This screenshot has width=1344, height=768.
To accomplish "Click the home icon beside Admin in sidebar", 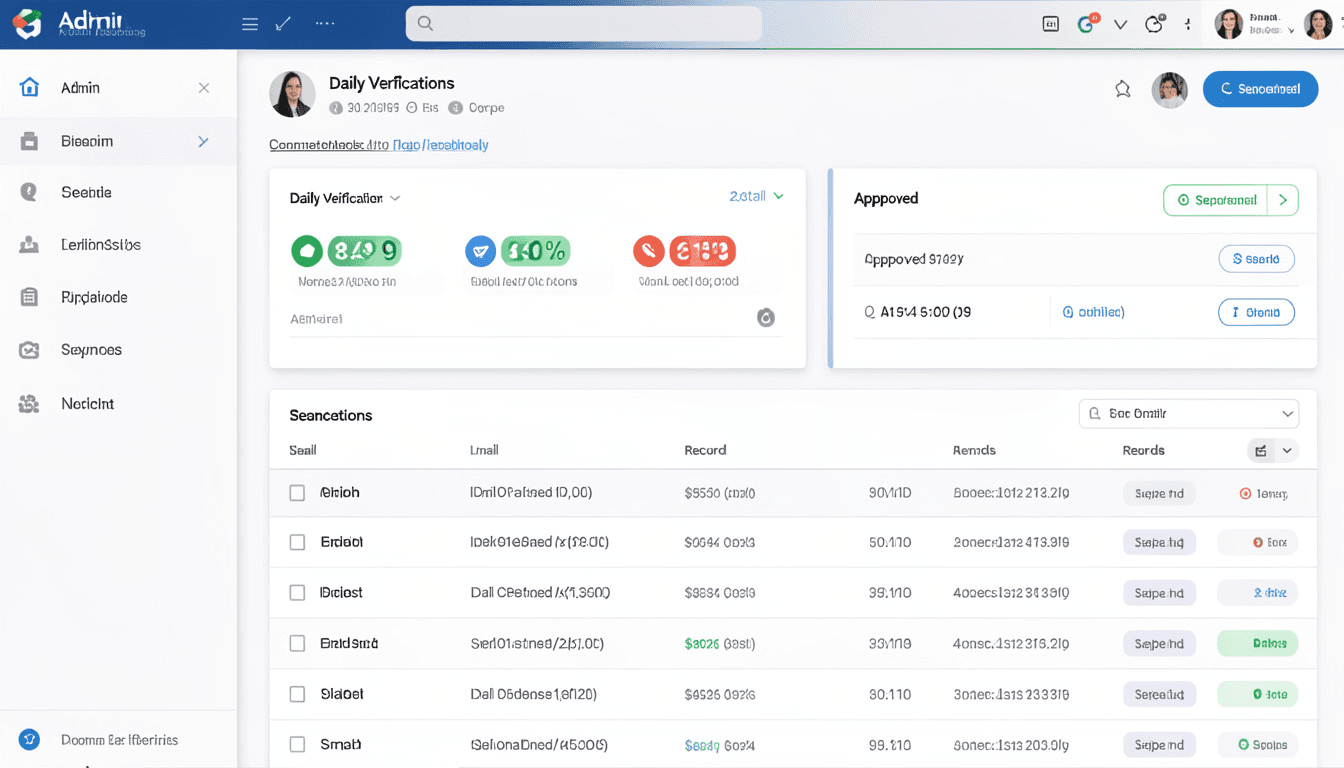I will [30, 88].
